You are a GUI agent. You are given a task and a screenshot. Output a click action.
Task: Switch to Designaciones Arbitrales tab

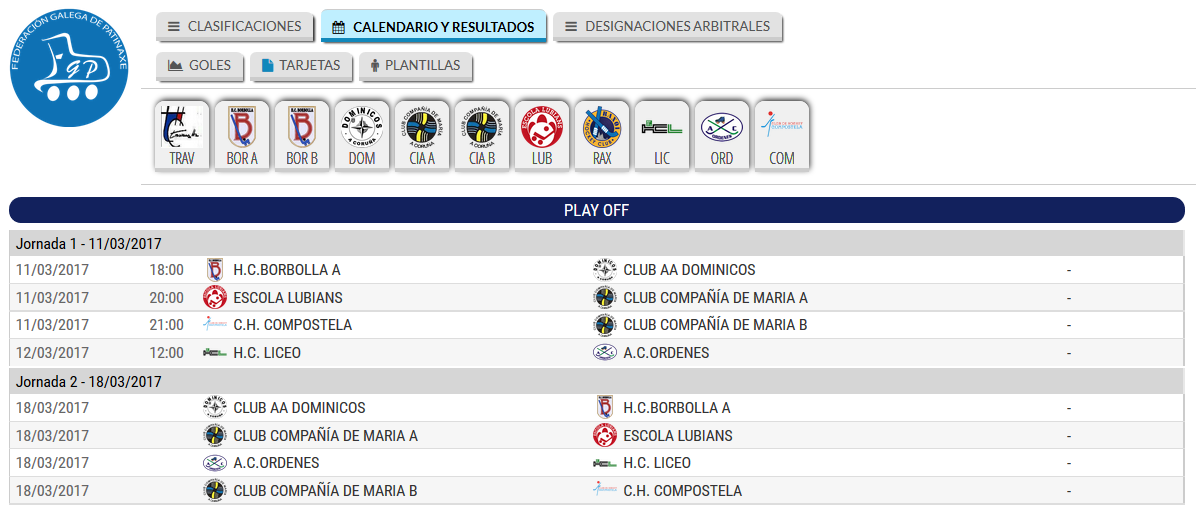(x=667, y=27)
